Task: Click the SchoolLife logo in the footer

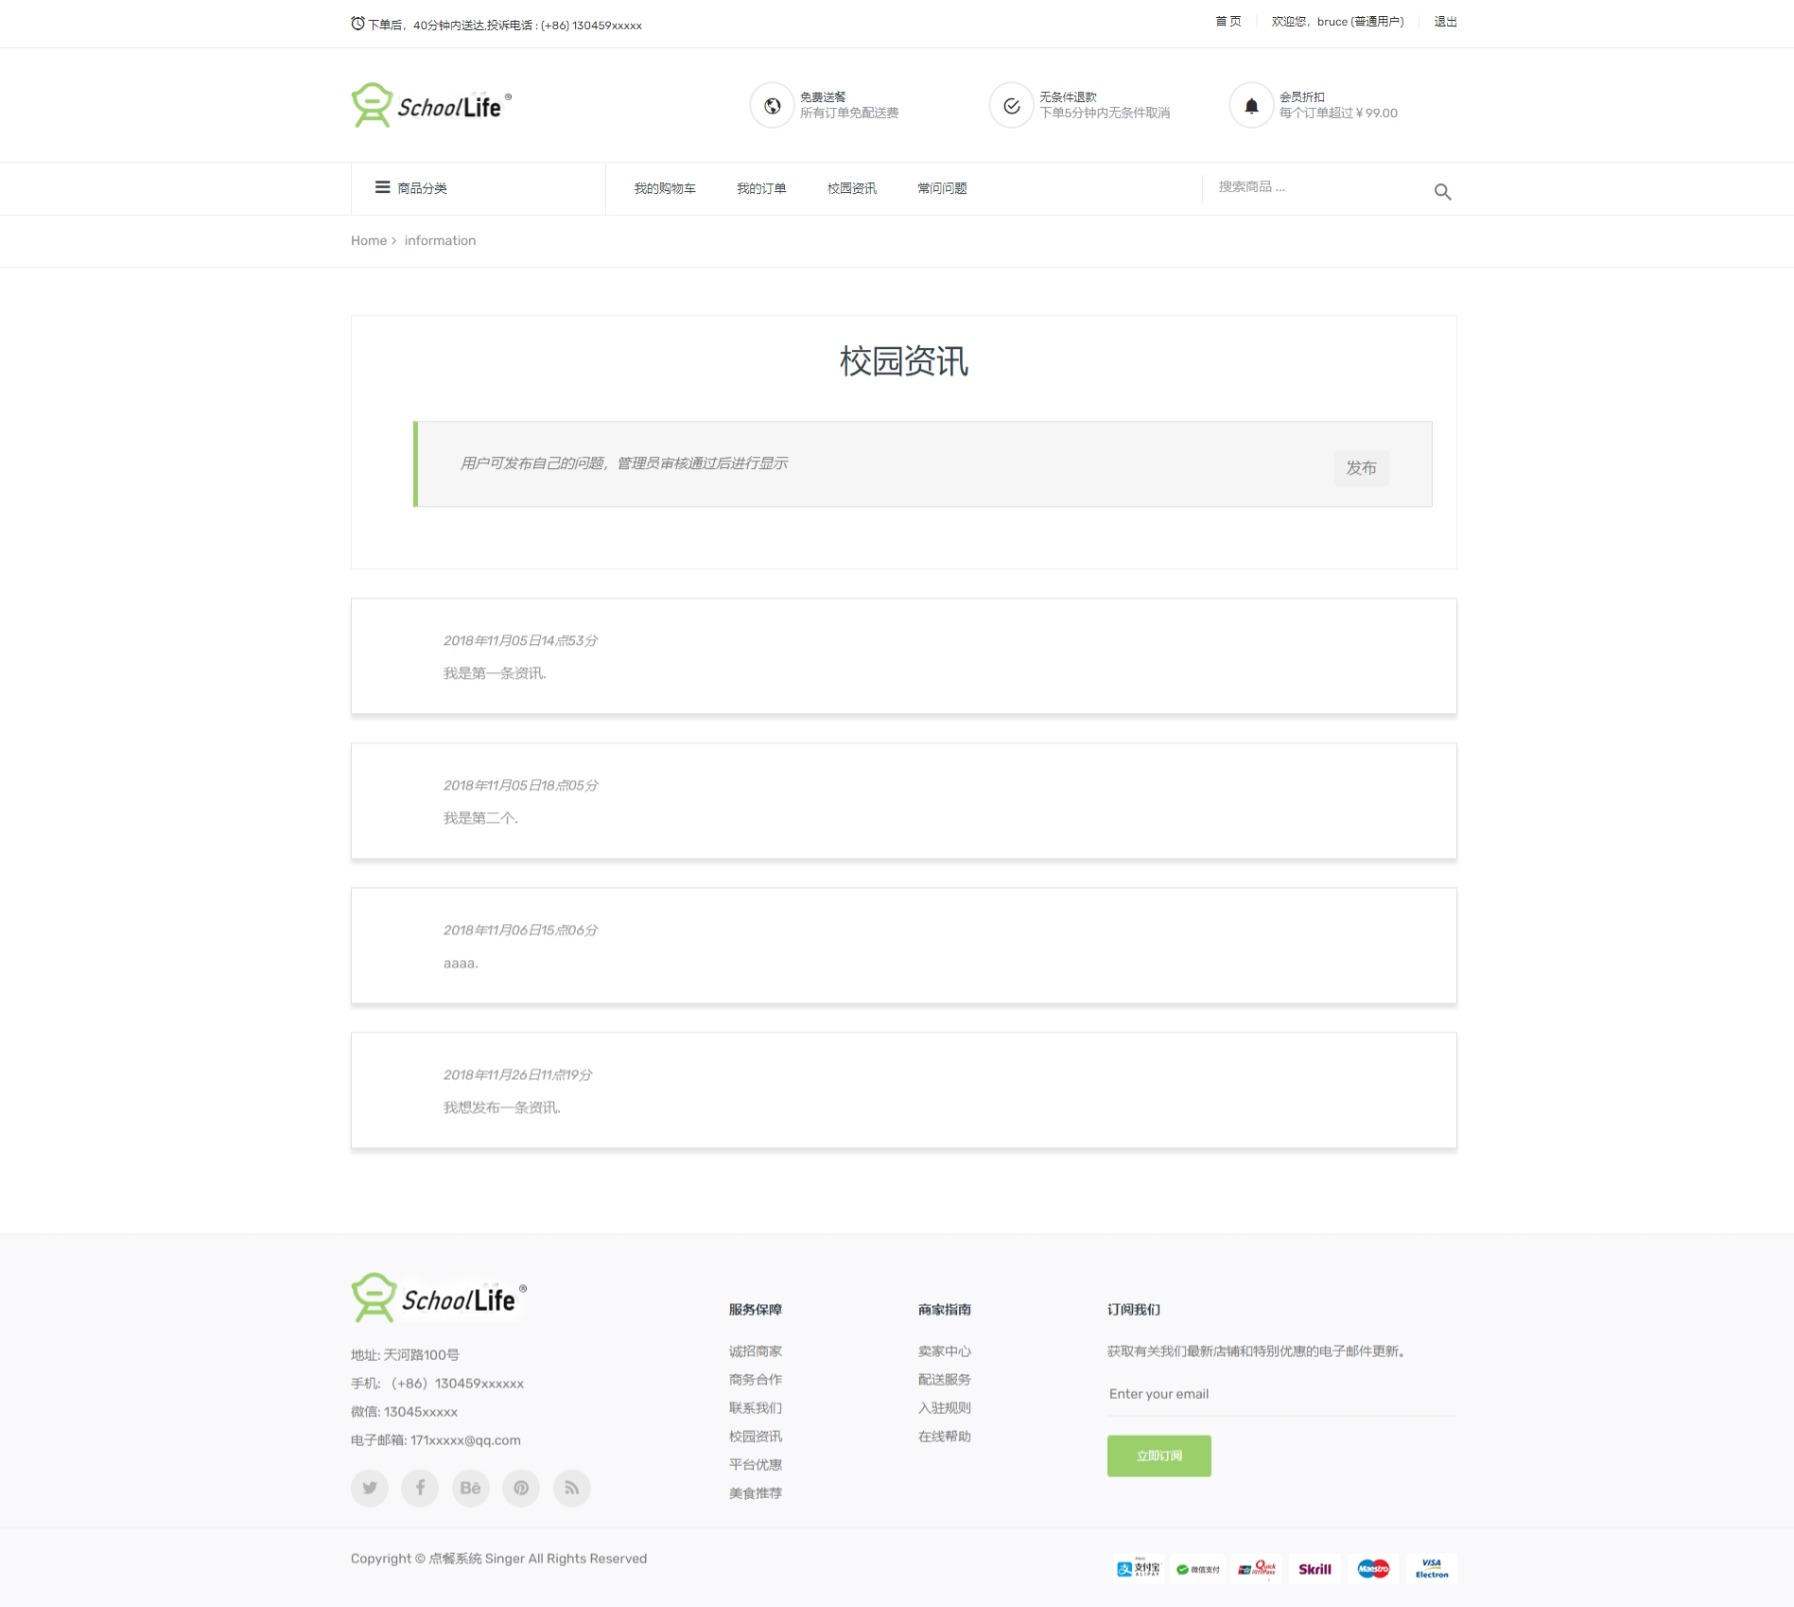Action: click(439, 1298)
